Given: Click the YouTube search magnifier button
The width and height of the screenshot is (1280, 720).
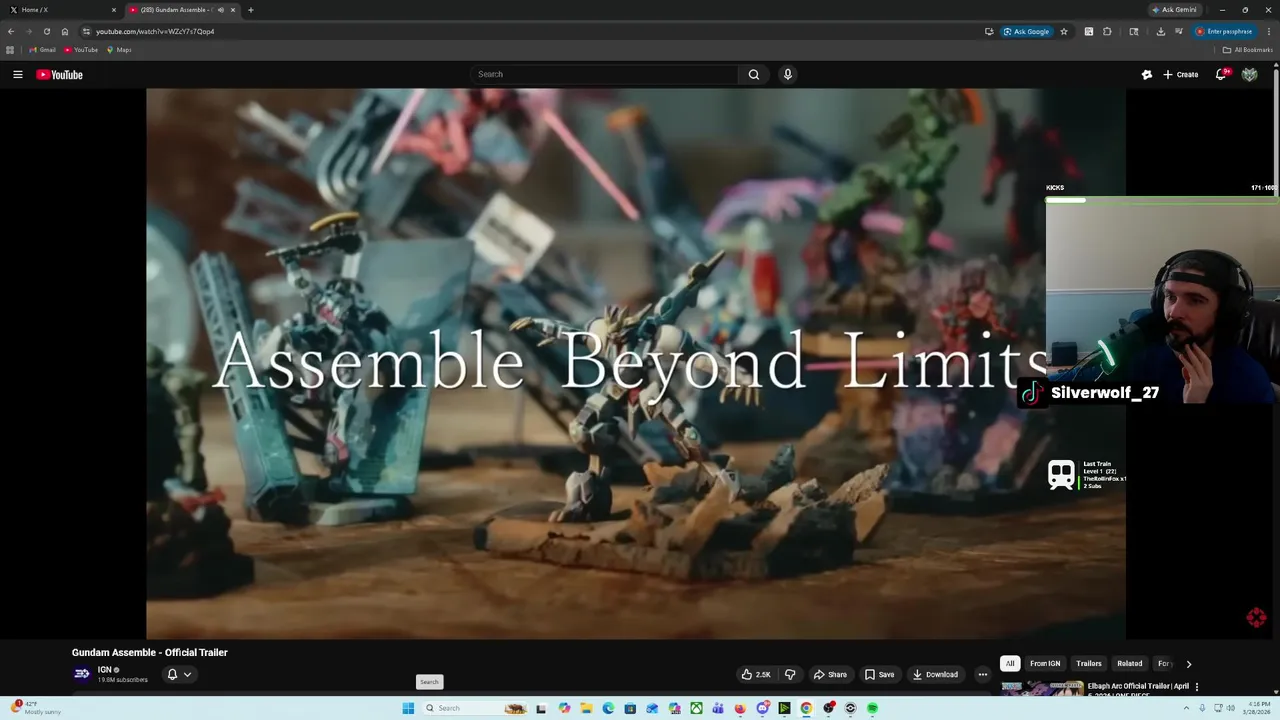Looking at the screenshot, I should pyautogui.click(x=754, y=74).
